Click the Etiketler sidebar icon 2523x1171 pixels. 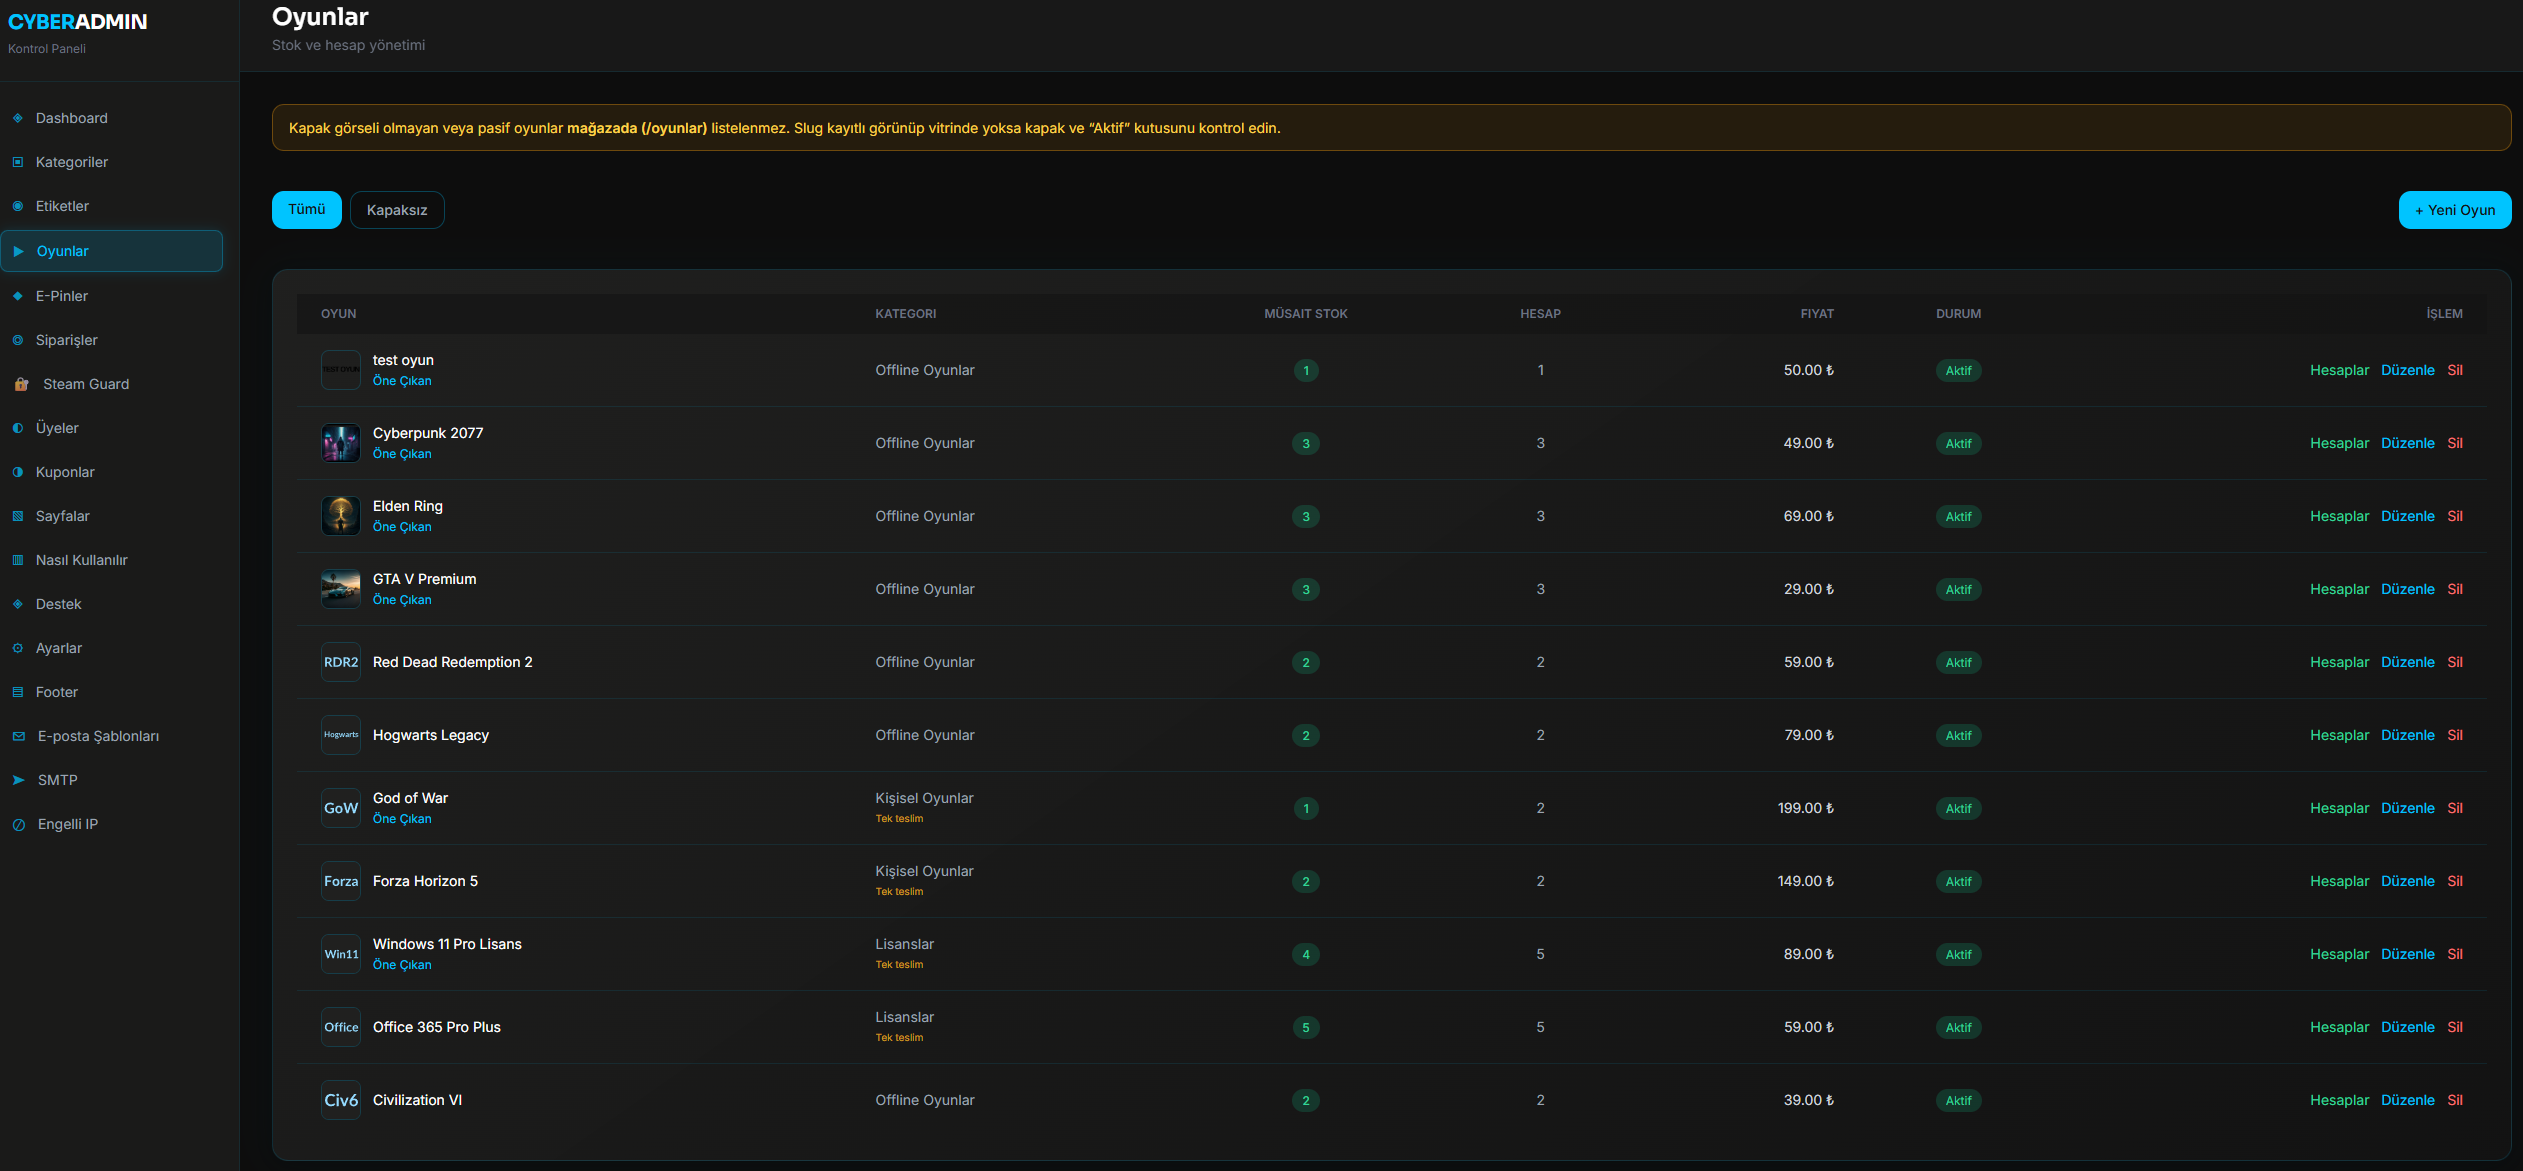(18, 206)
